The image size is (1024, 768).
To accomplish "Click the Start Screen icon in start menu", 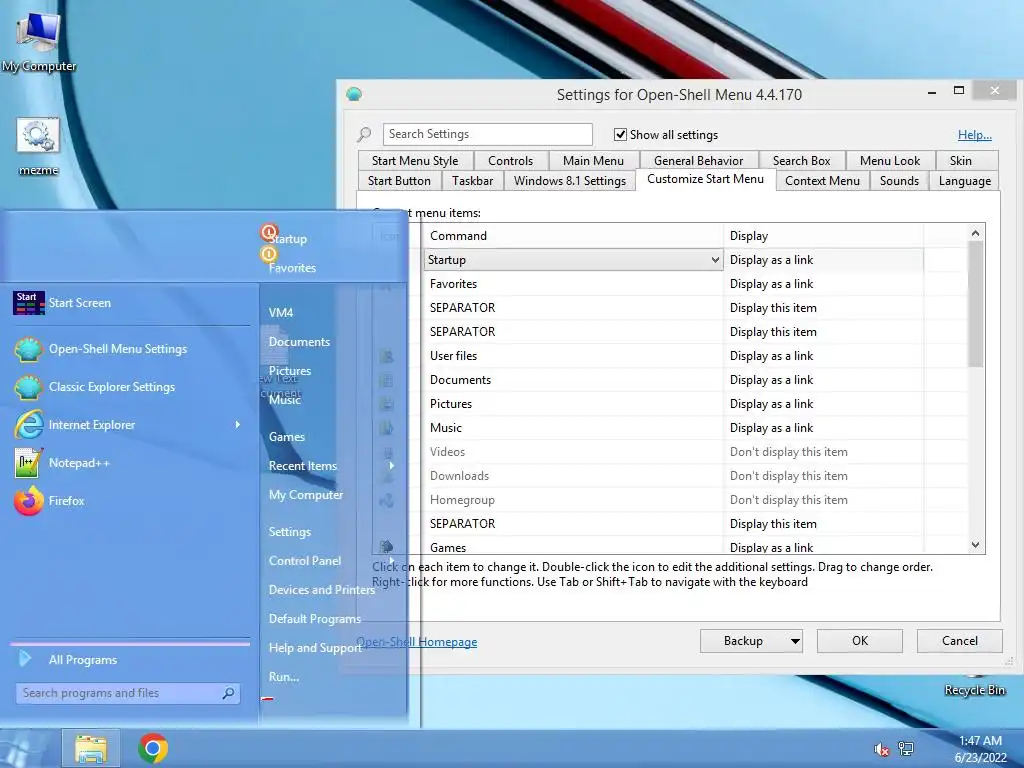I will tap(29, 303).
